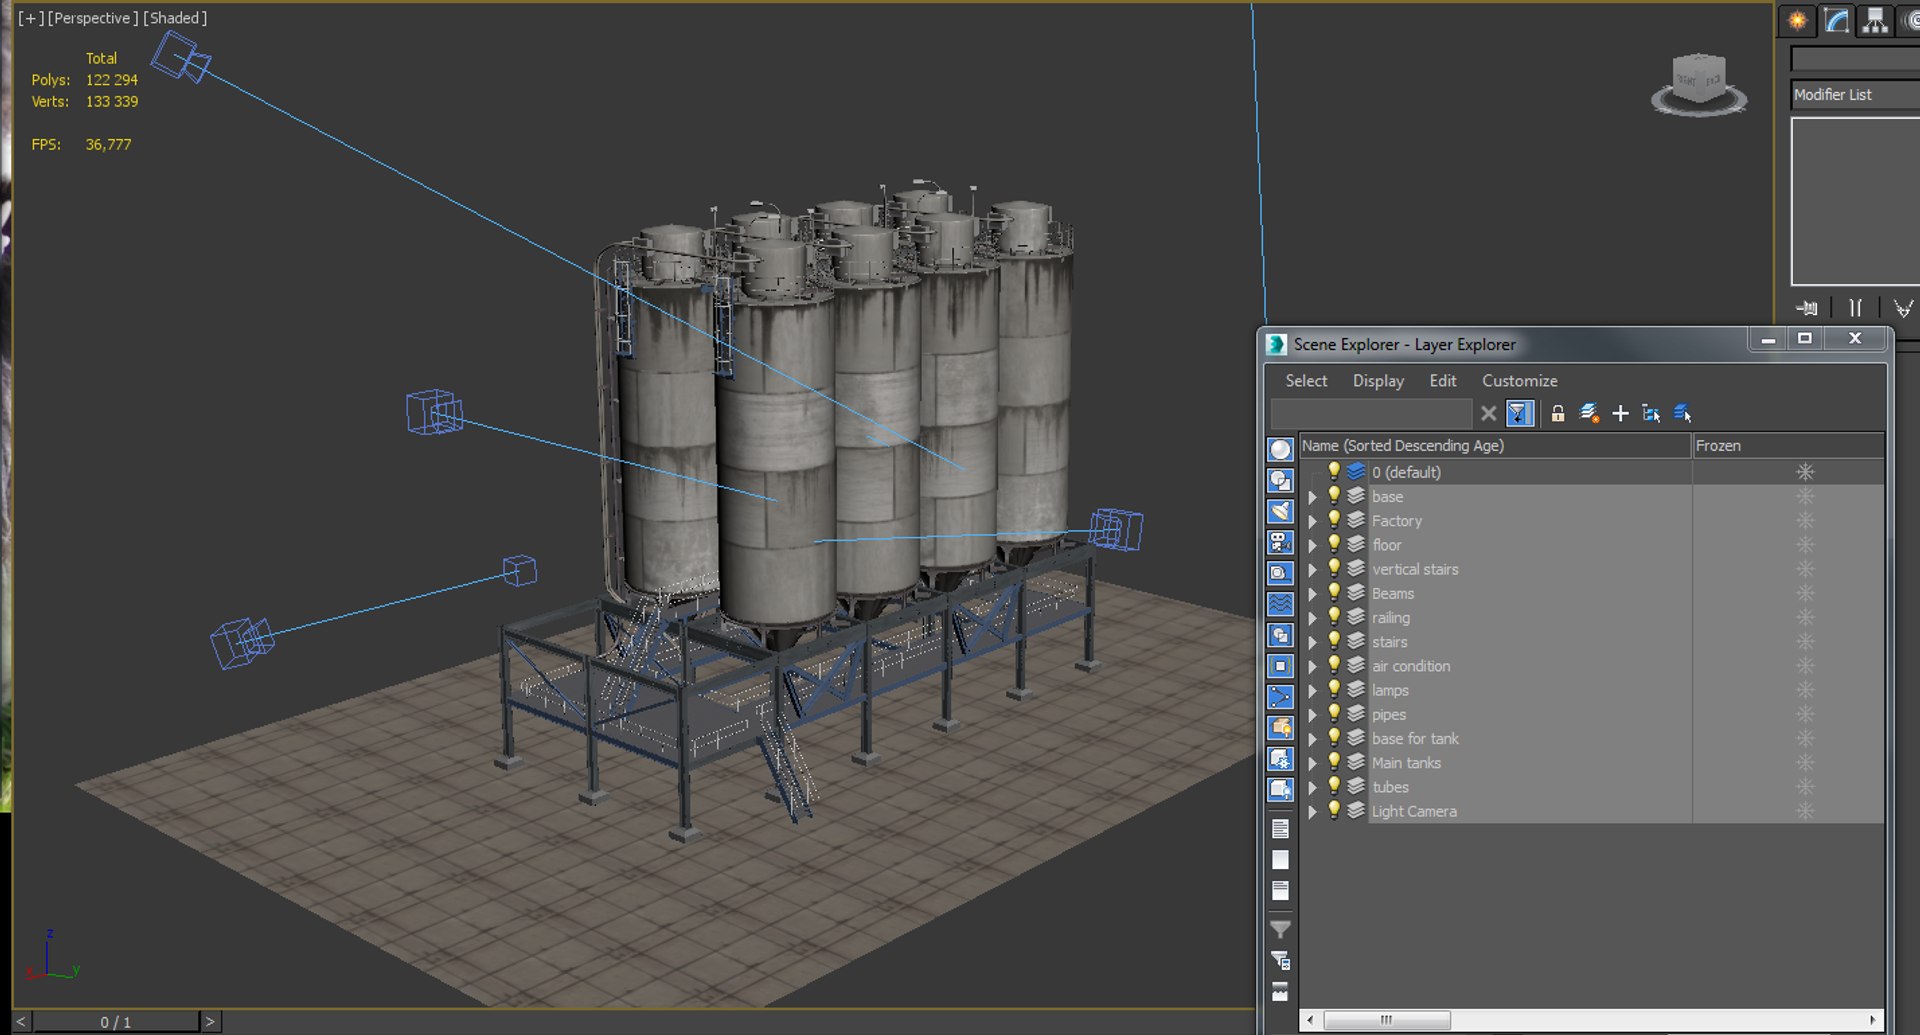Toggle Display Hidden Objects filter icon
1920x1035 pixels.
1280,790
